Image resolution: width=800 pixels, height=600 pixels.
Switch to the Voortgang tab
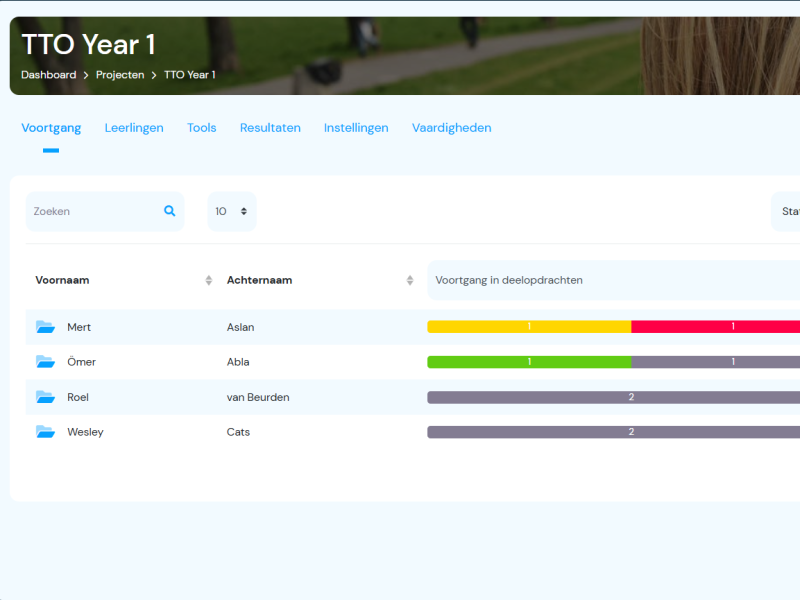pyautogui.click(x=51, y=128)
